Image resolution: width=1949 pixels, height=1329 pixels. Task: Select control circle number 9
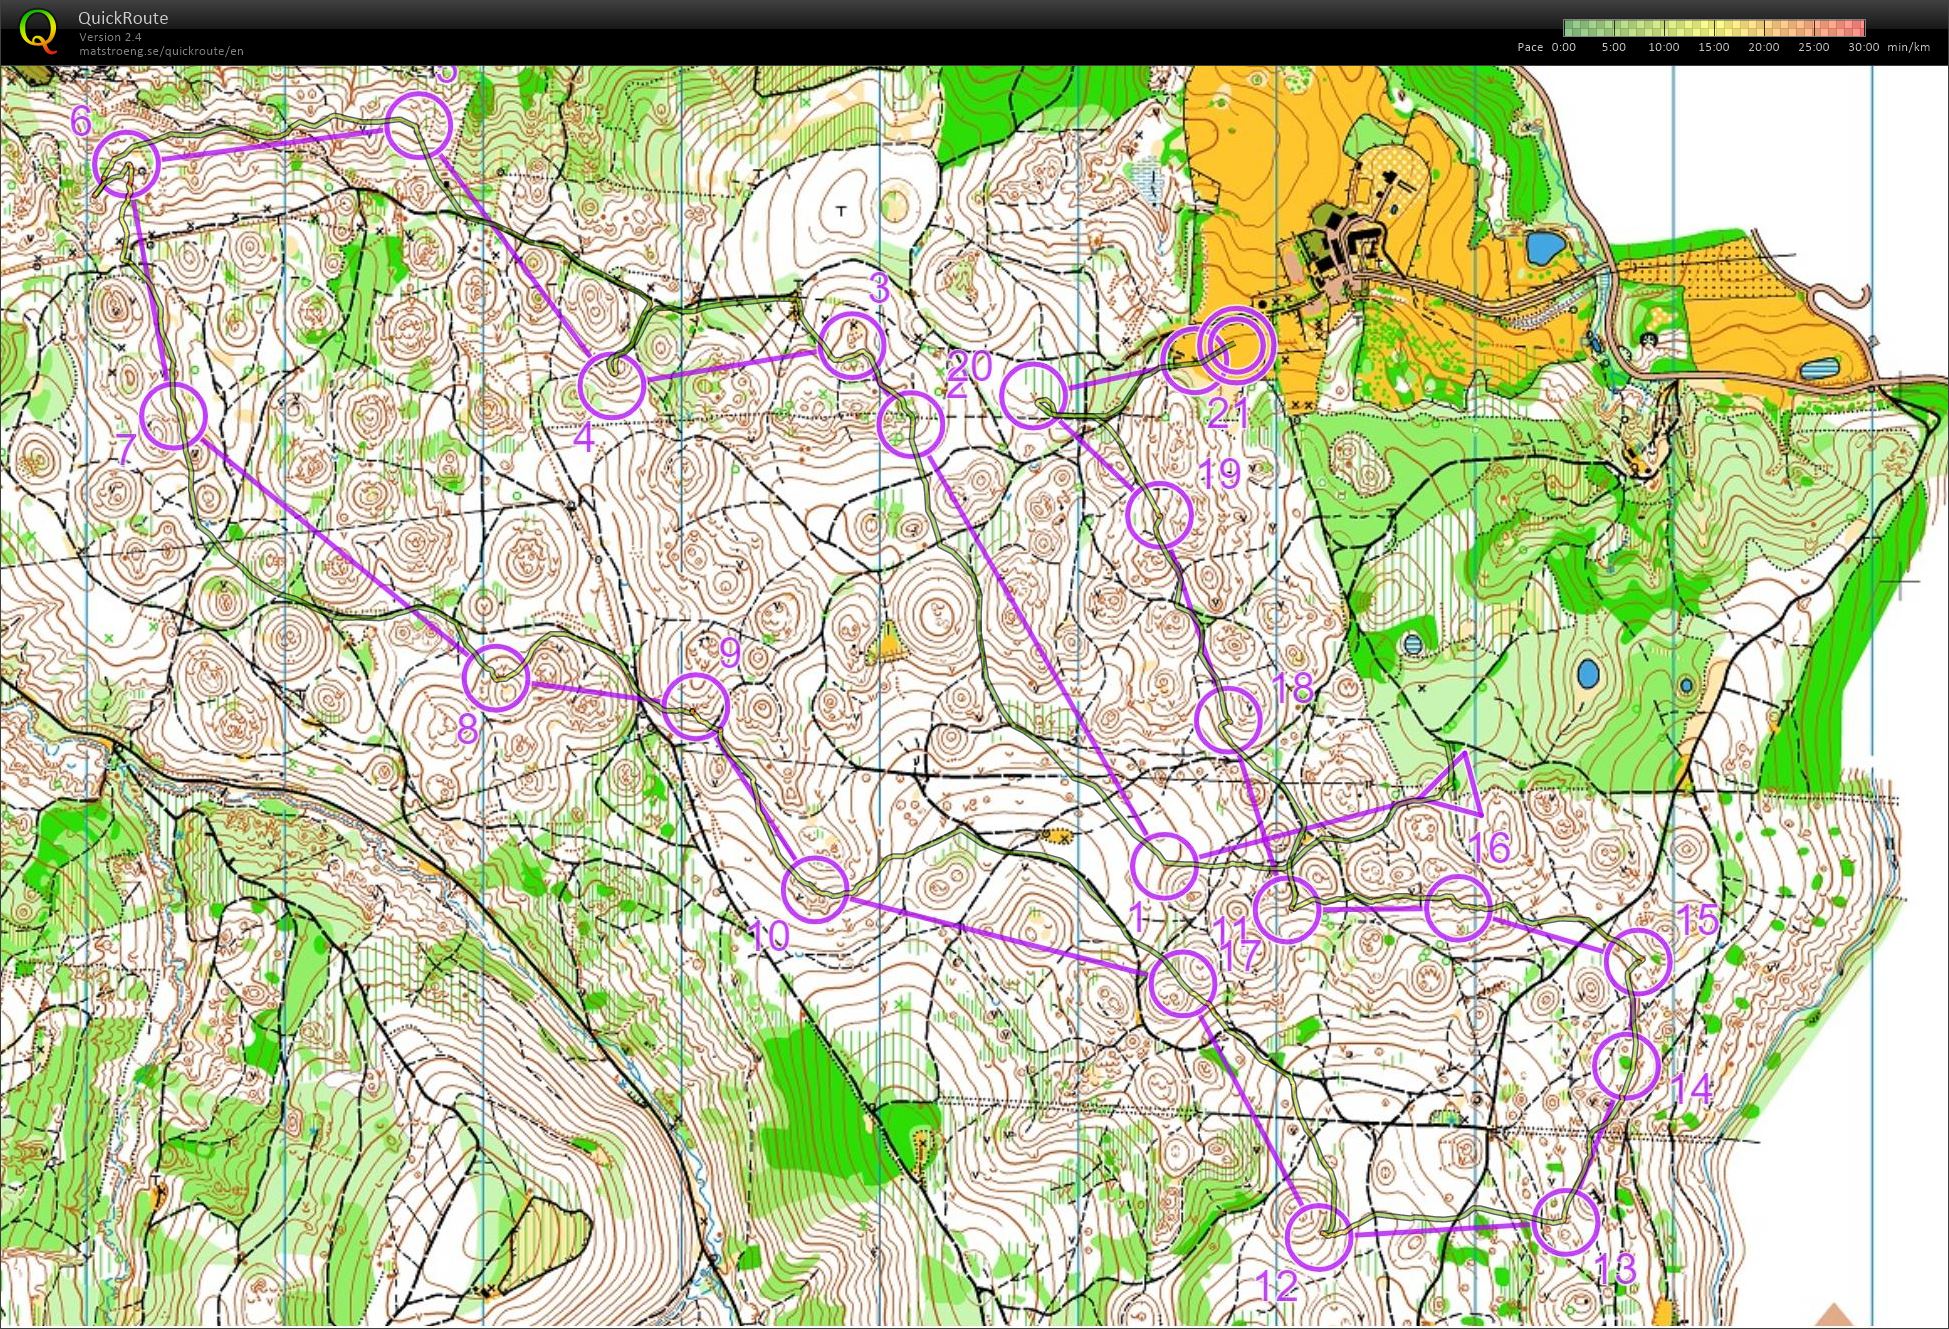pyautogui.click(x=696, y=706)
